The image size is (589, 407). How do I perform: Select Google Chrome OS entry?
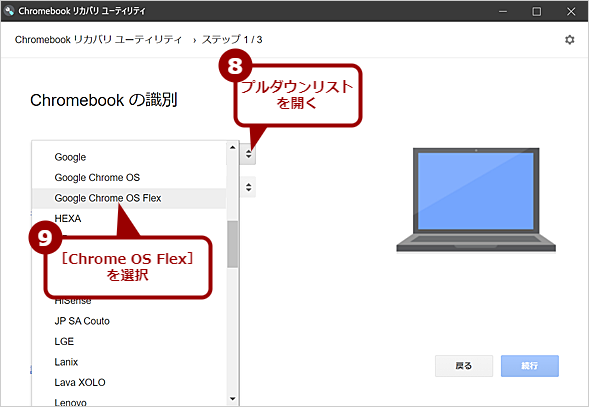(x=129, y=177)
